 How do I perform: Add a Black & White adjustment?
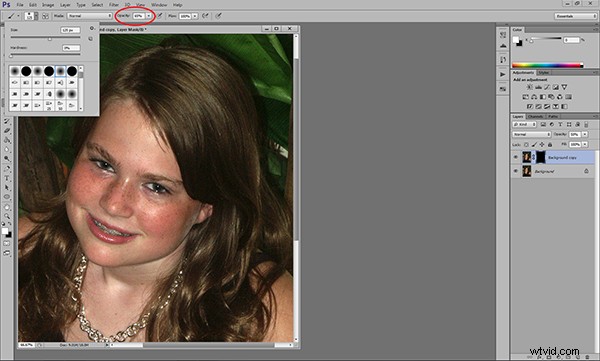[x=543, y=97]
